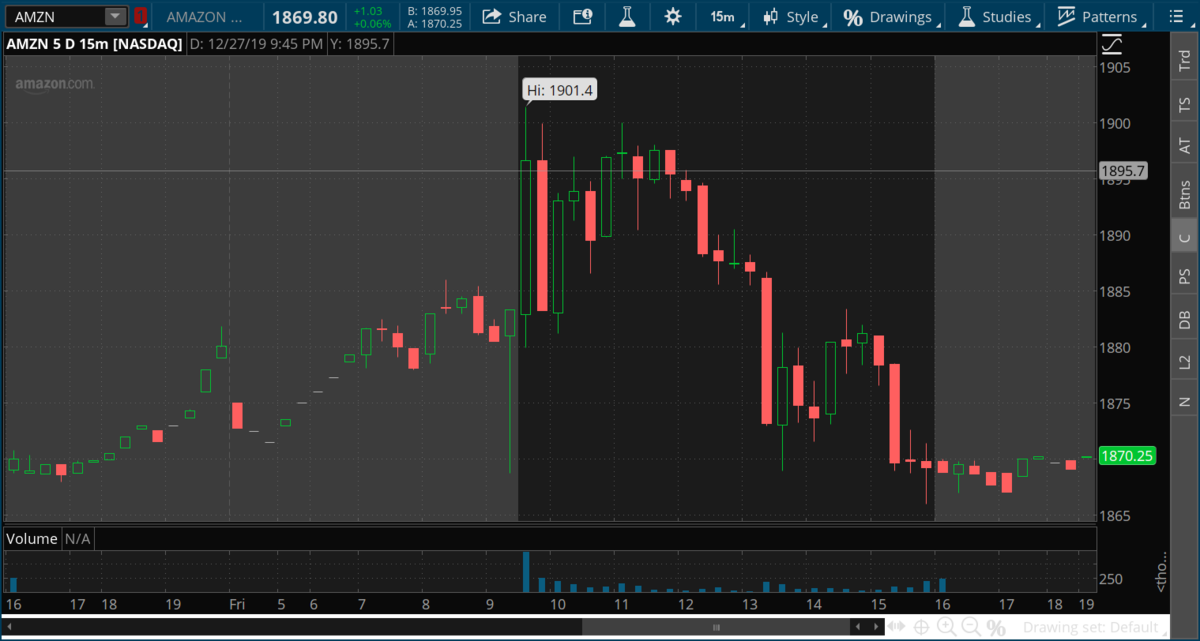Click the ask price A: 1870.25
The width and height of the screenshot is (1200, 641).
[435, 23]
